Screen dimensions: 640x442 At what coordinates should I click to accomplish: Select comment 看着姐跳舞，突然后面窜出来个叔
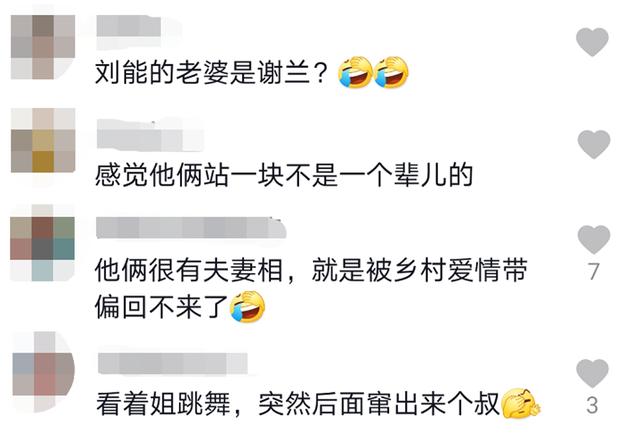[298, 403]
